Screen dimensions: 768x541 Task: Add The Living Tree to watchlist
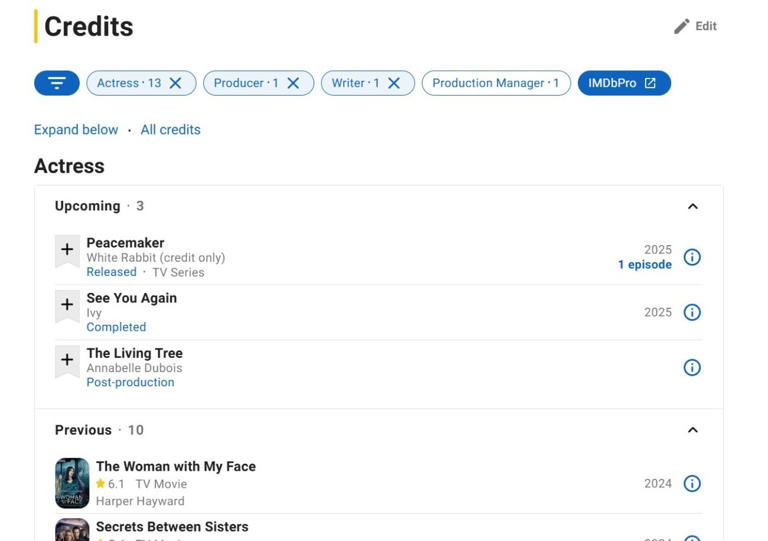[67, 360]
